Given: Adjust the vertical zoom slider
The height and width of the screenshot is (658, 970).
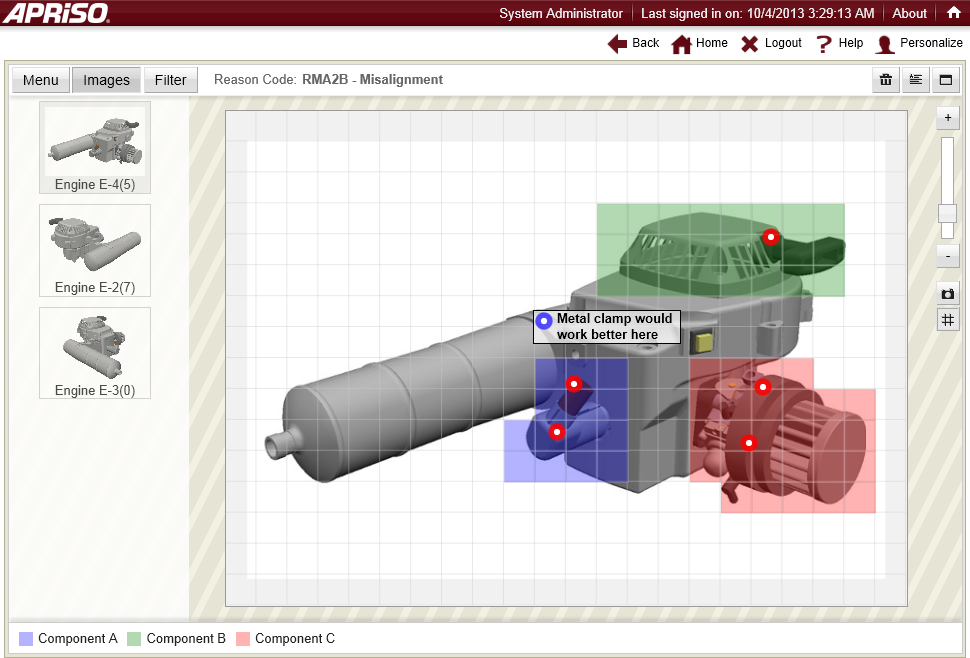Looking at the screenshot, I should pos(947,213).
